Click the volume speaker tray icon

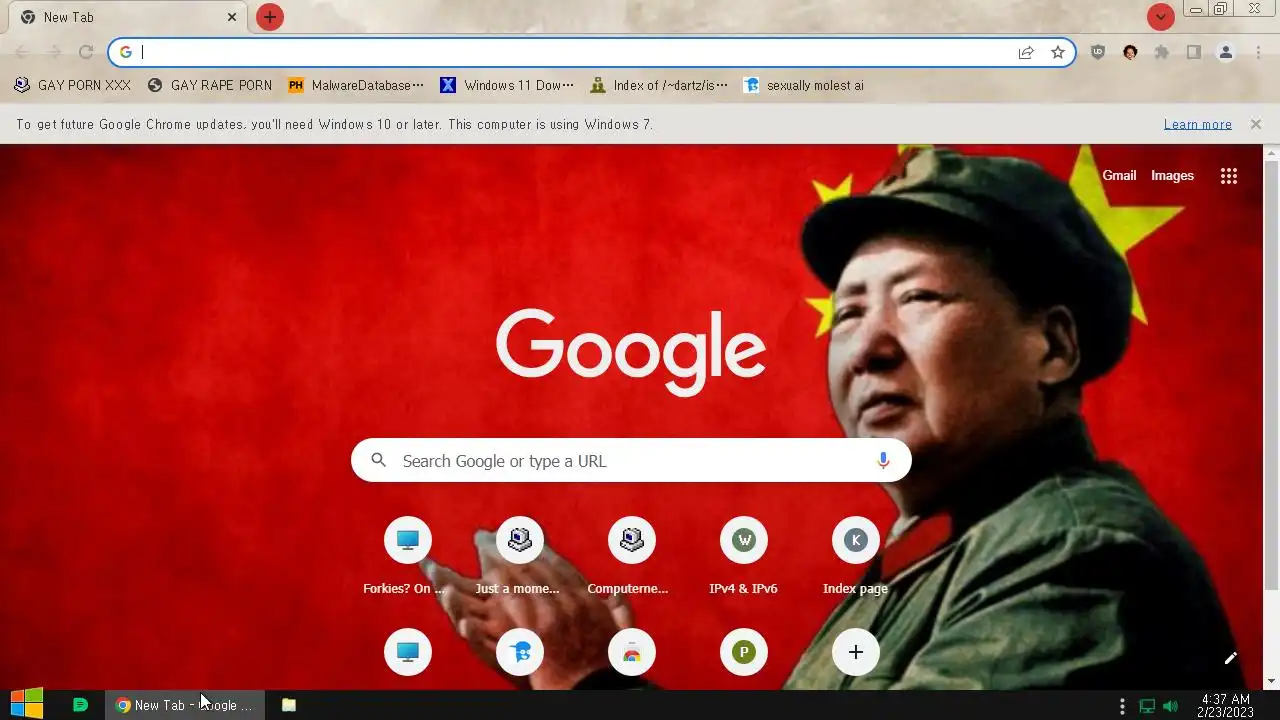(1170, 706)
